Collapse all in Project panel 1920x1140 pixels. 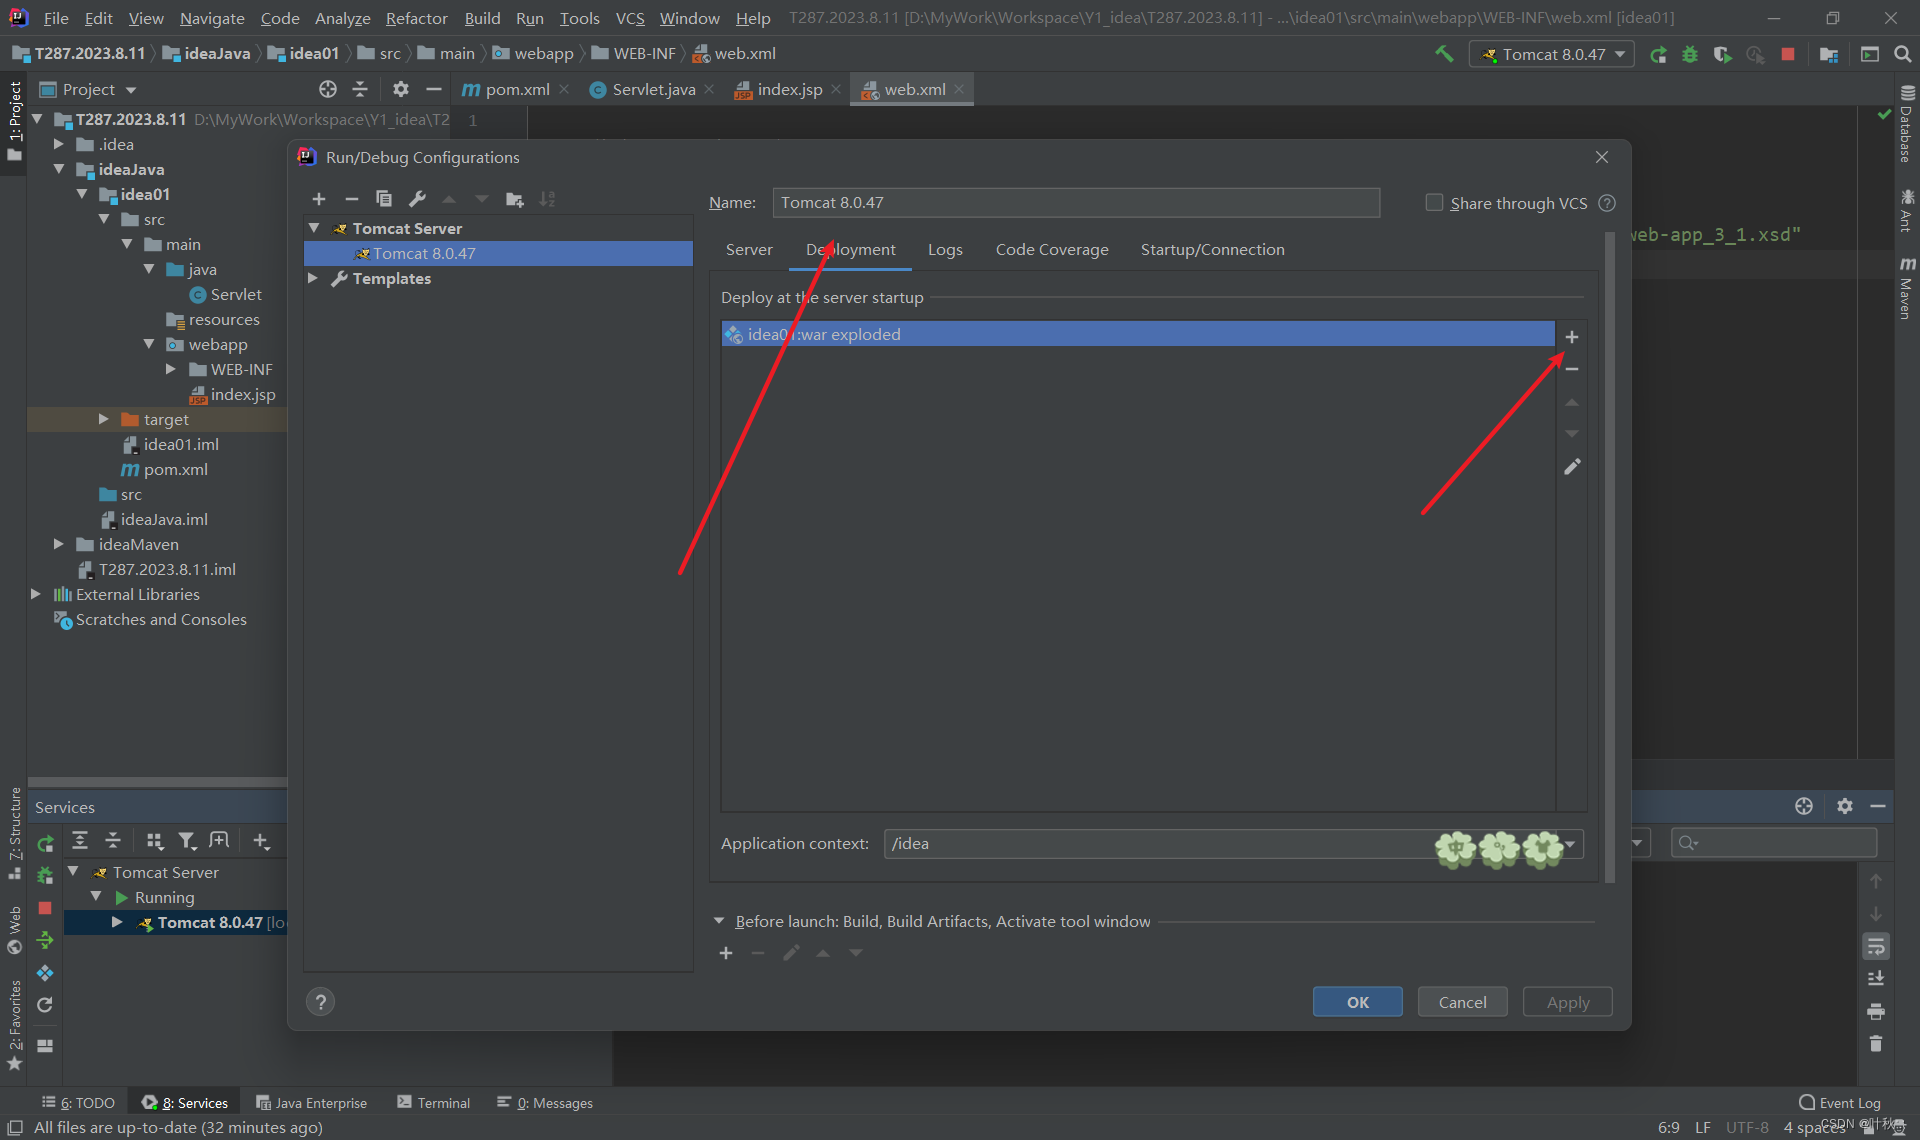tap(360, 89)
